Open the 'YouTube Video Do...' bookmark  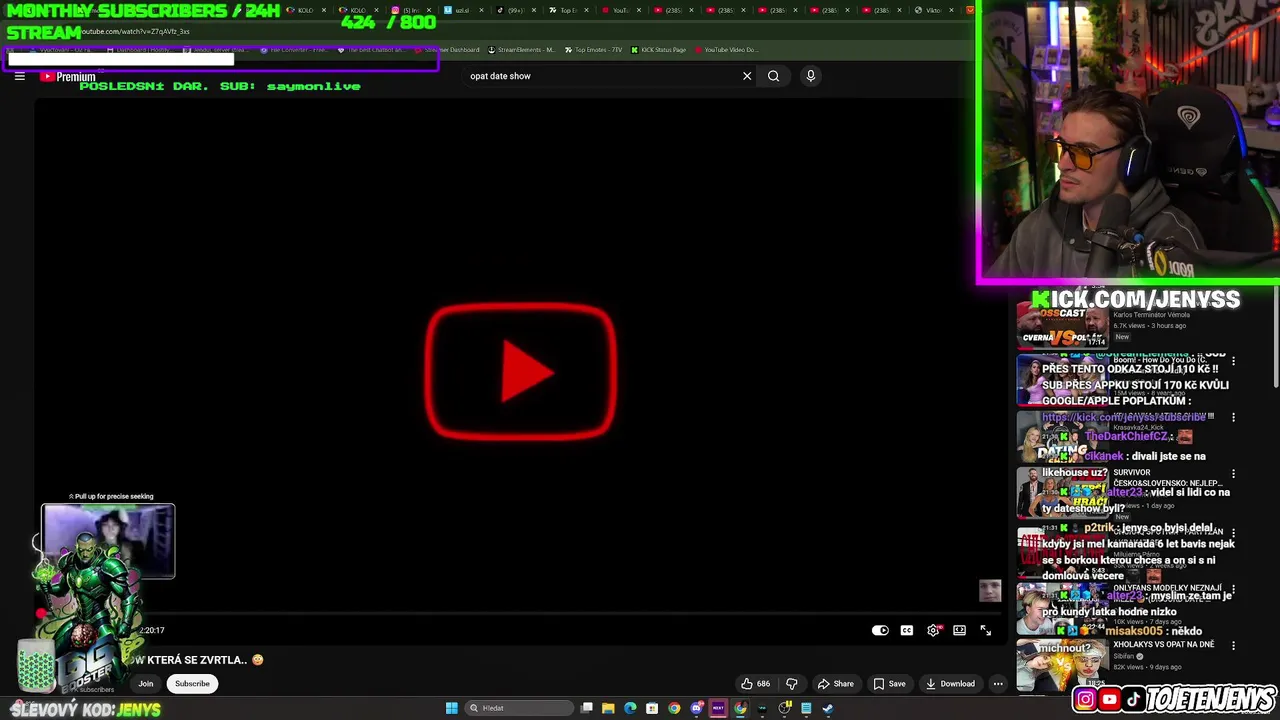coord(726,50)
